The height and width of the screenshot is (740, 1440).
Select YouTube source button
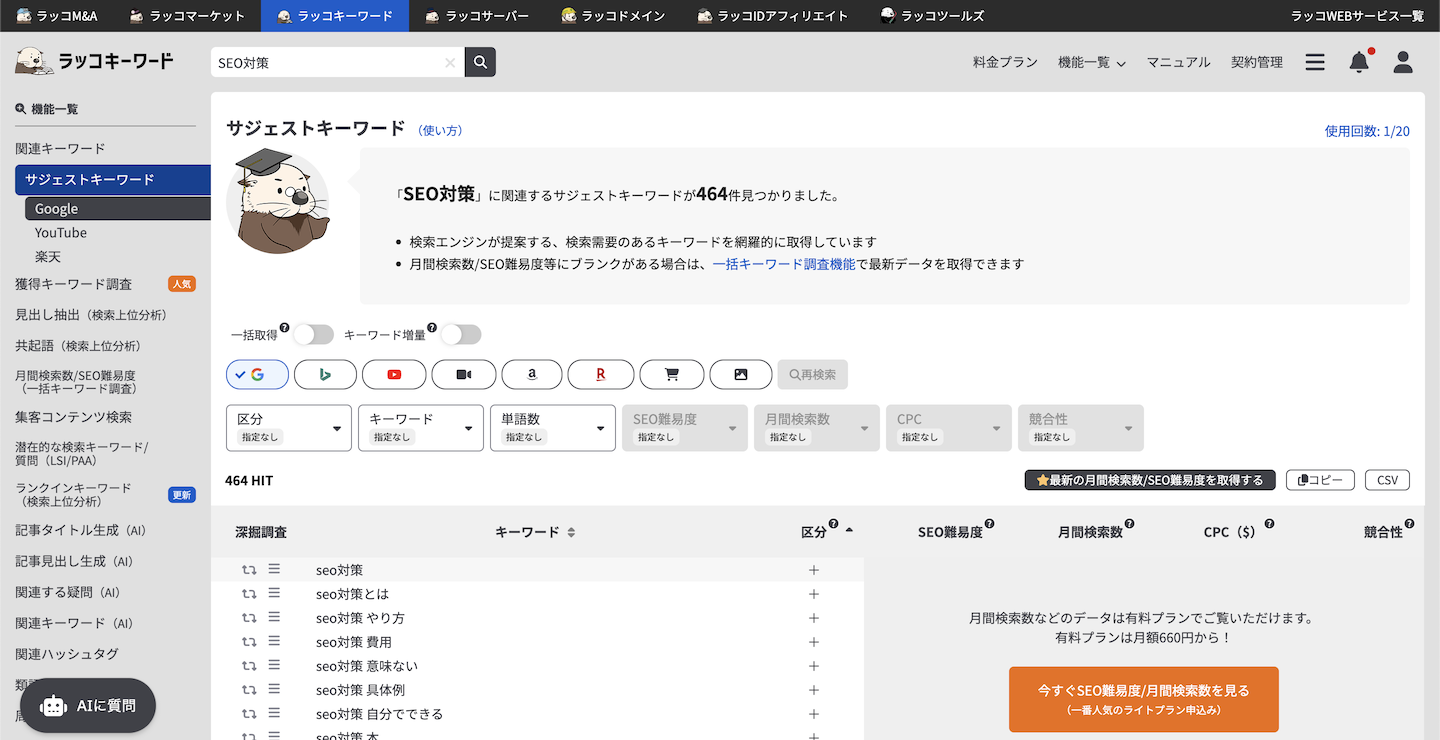pyautogui.click(x=394, y=374)
